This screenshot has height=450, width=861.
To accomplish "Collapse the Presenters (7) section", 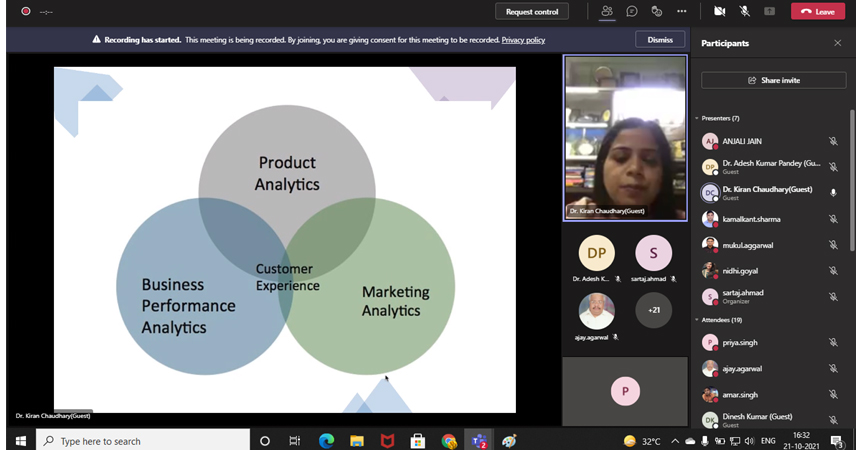I will coord(697,118).
